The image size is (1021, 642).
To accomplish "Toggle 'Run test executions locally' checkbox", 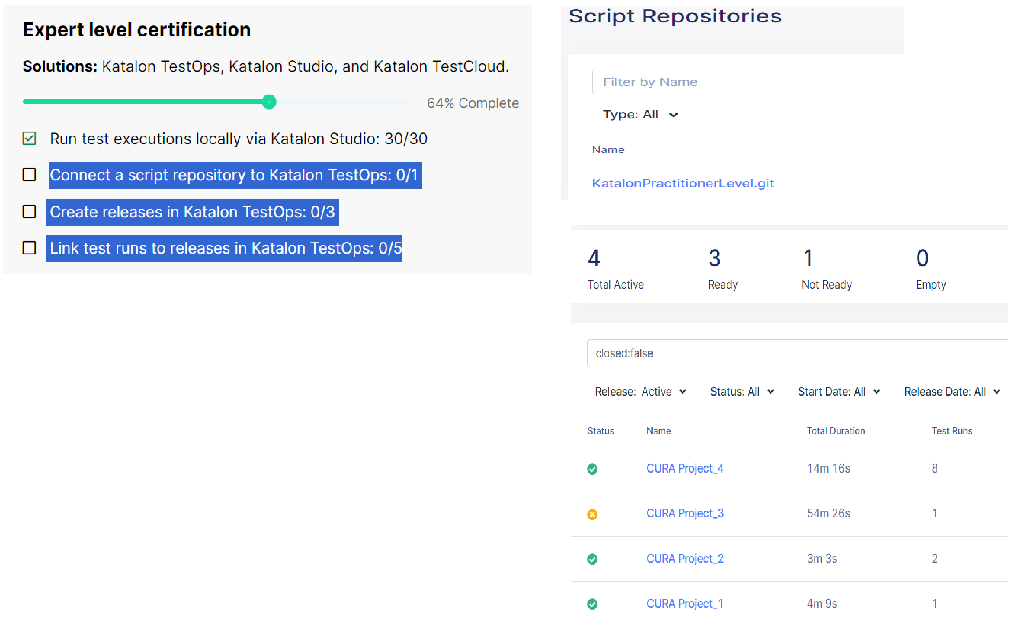I will [x=30, y=139].
